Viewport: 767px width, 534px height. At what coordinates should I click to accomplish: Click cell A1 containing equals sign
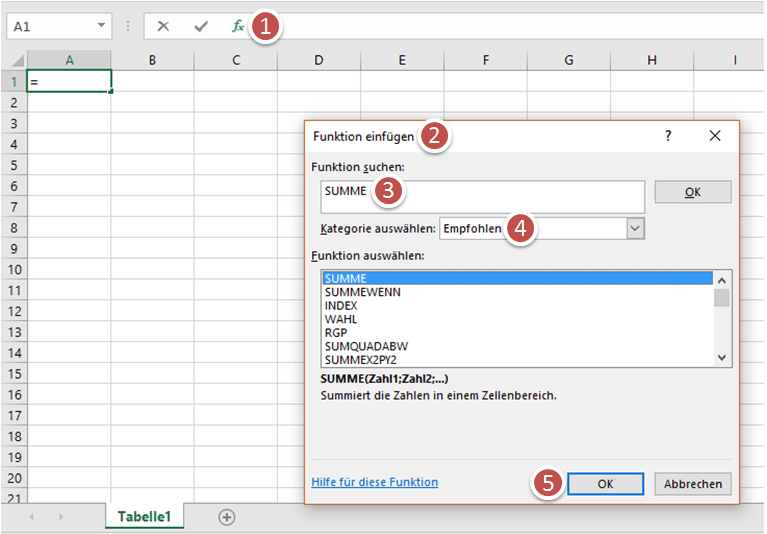[x=69, y=81]
